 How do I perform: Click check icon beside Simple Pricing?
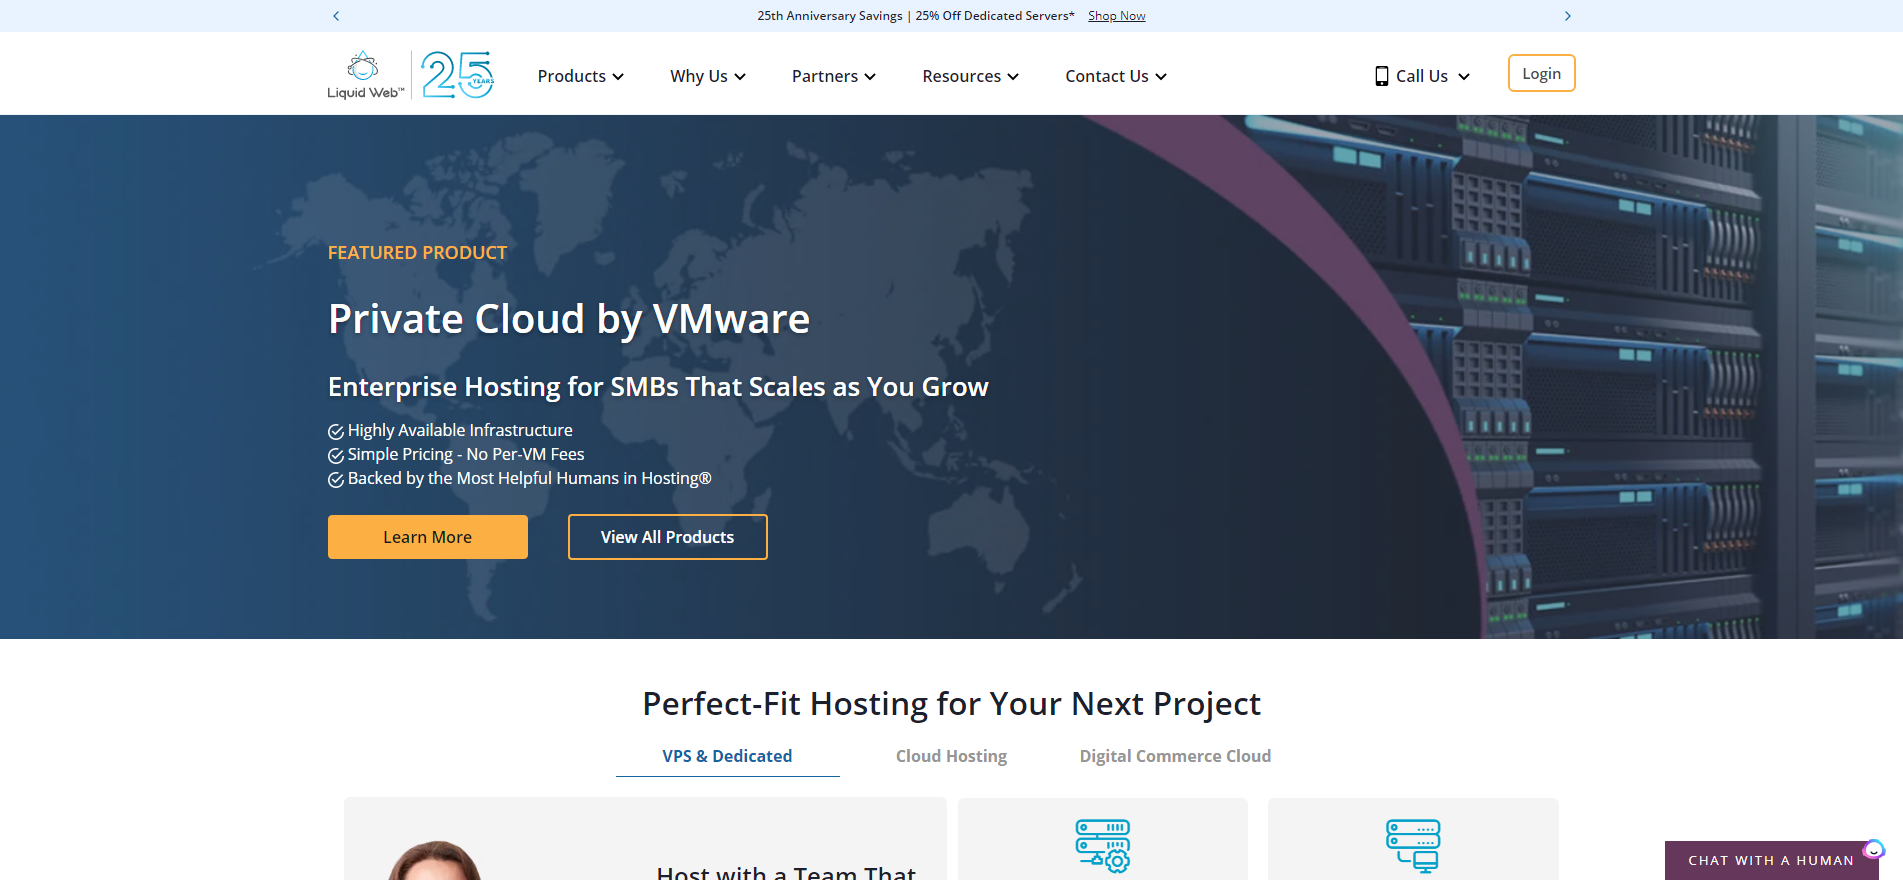pos(336,456)
